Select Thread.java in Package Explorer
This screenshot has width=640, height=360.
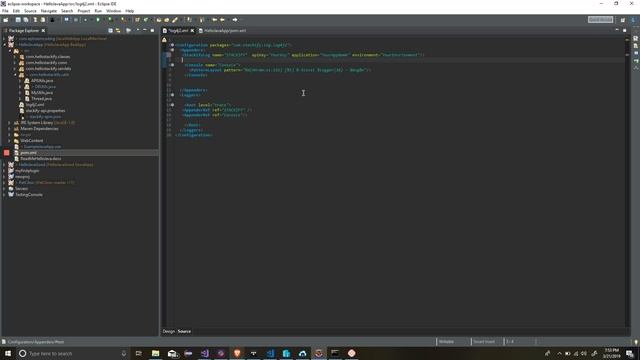[x=41, y=99]
